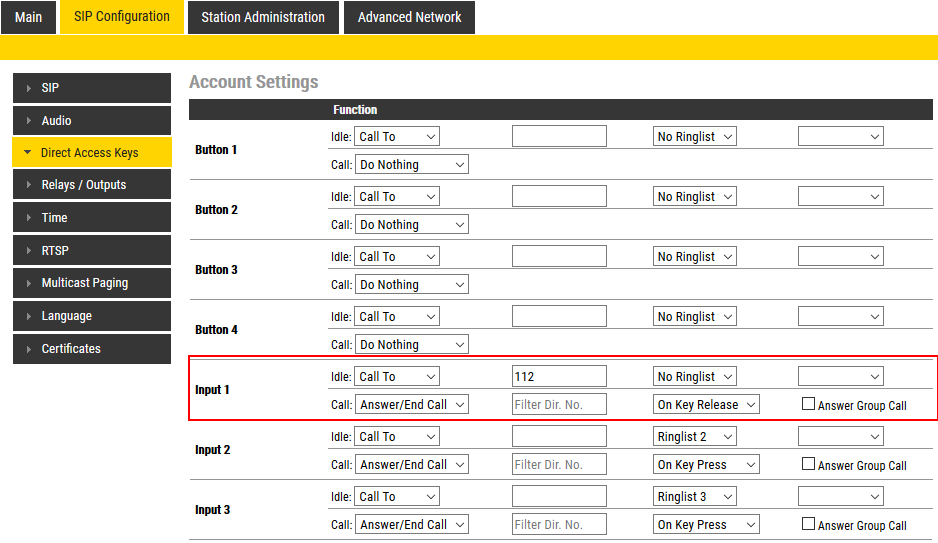
Task: Open the Advanced Network tab
Action: (x=409, y=17)
